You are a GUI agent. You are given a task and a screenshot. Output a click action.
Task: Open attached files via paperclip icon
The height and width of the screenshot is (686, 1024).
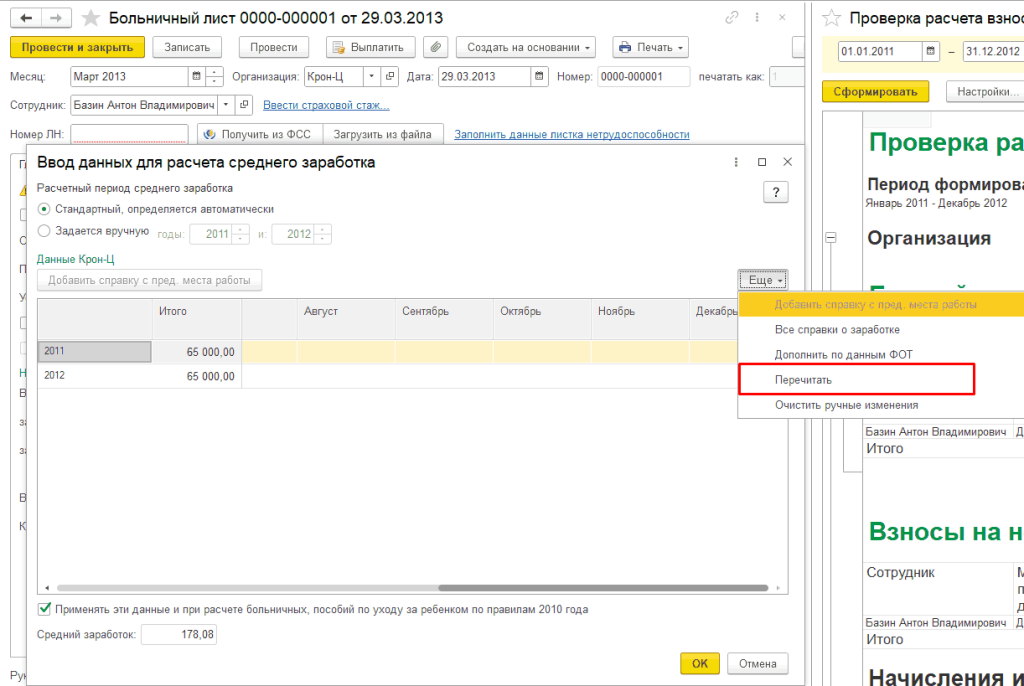(x=435, y=47)
